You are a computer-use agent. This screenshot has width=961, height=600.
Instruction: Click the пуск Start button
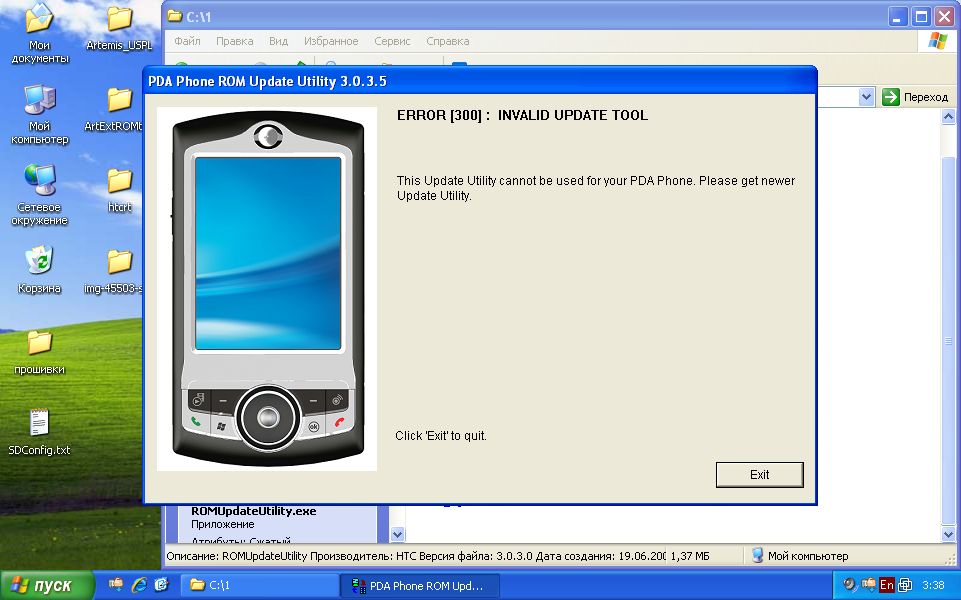coord(47,585)
